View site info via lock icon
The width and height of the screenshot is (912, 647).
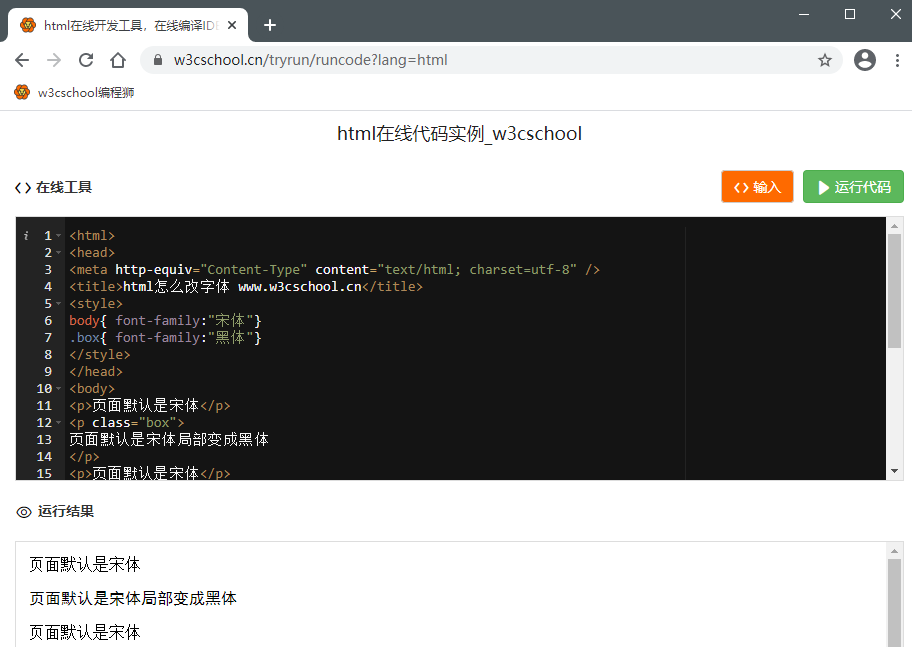(157, 60)
